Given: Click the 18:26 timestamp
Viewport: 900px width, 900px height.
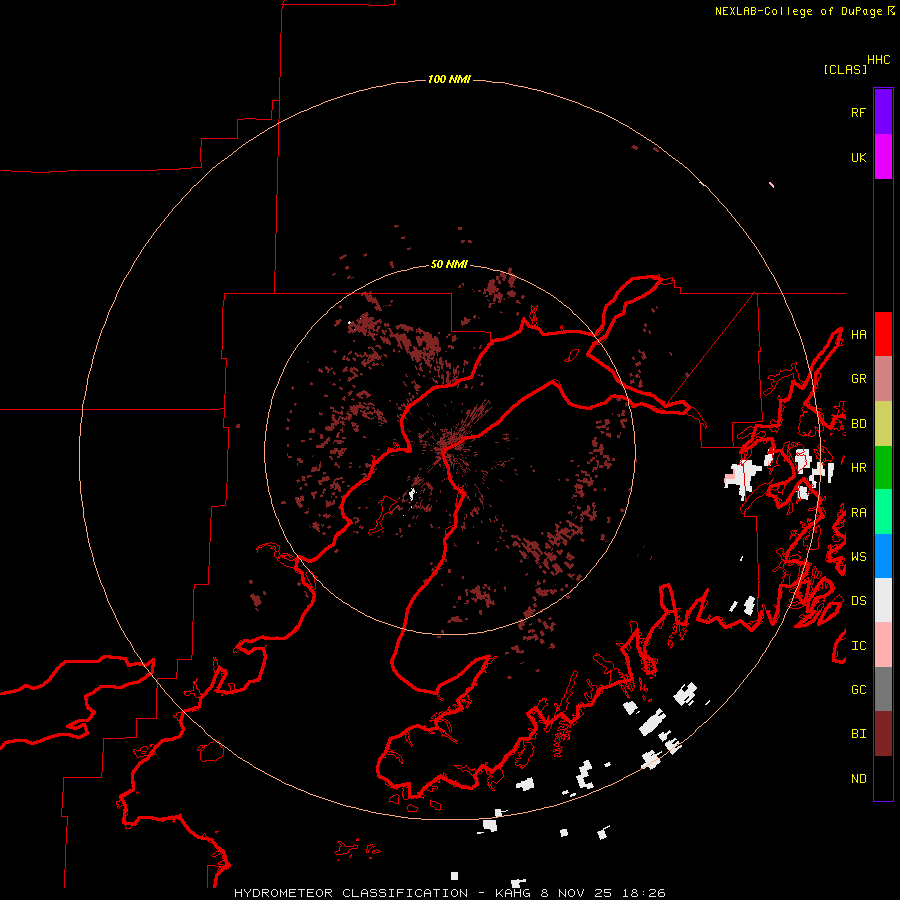Looking at the screenshot, I should pos(644,893).
